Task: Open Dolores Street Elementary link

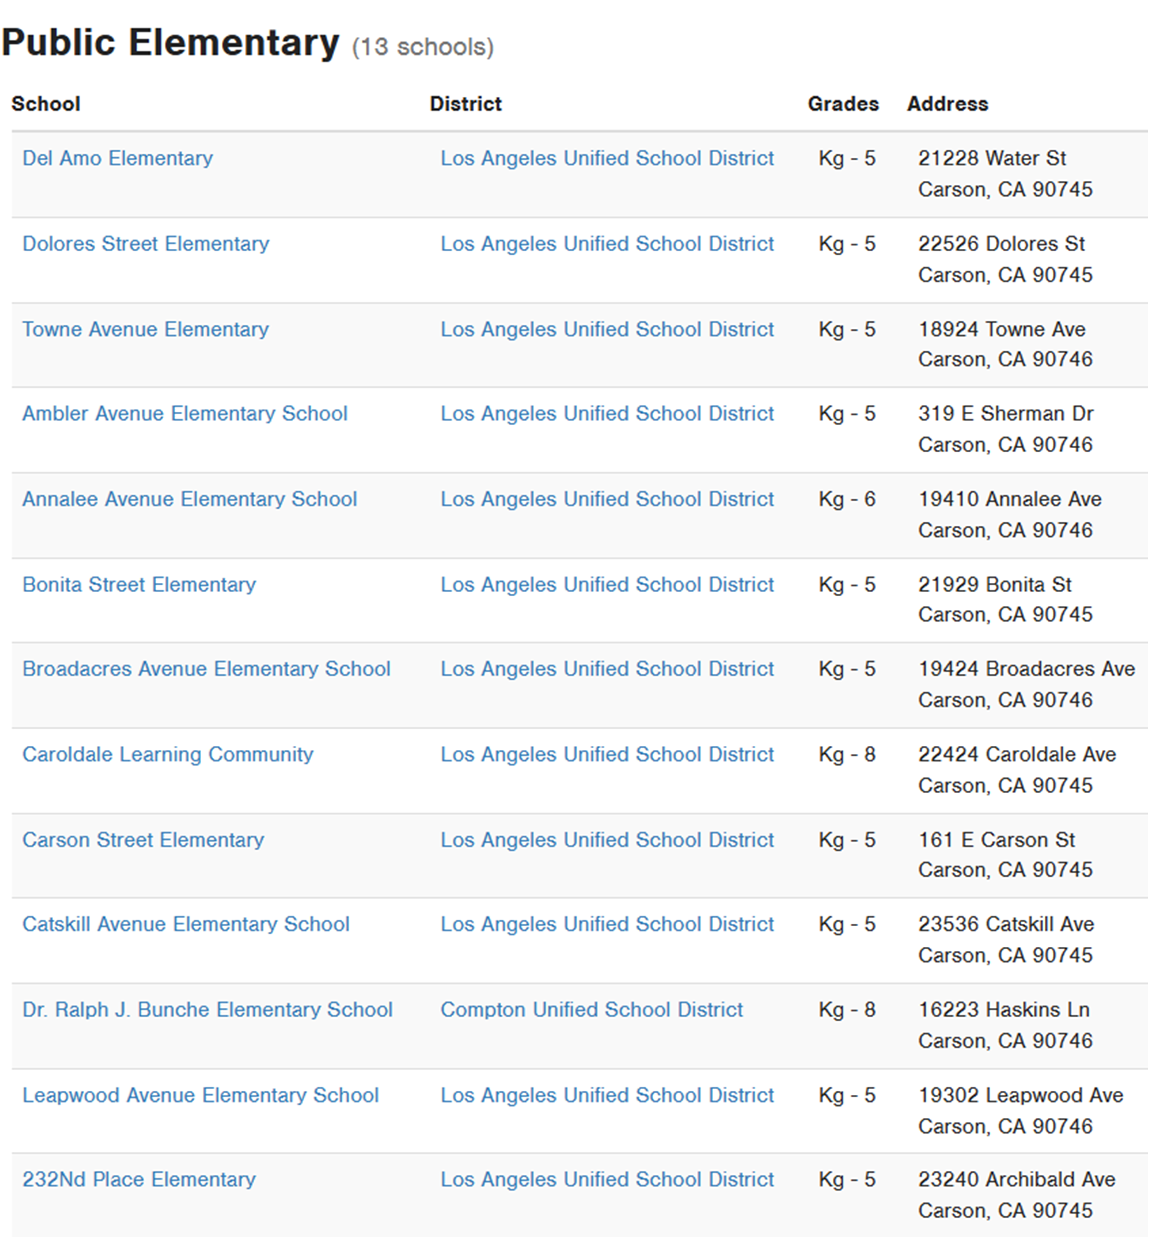Action: tap(146, 244)
